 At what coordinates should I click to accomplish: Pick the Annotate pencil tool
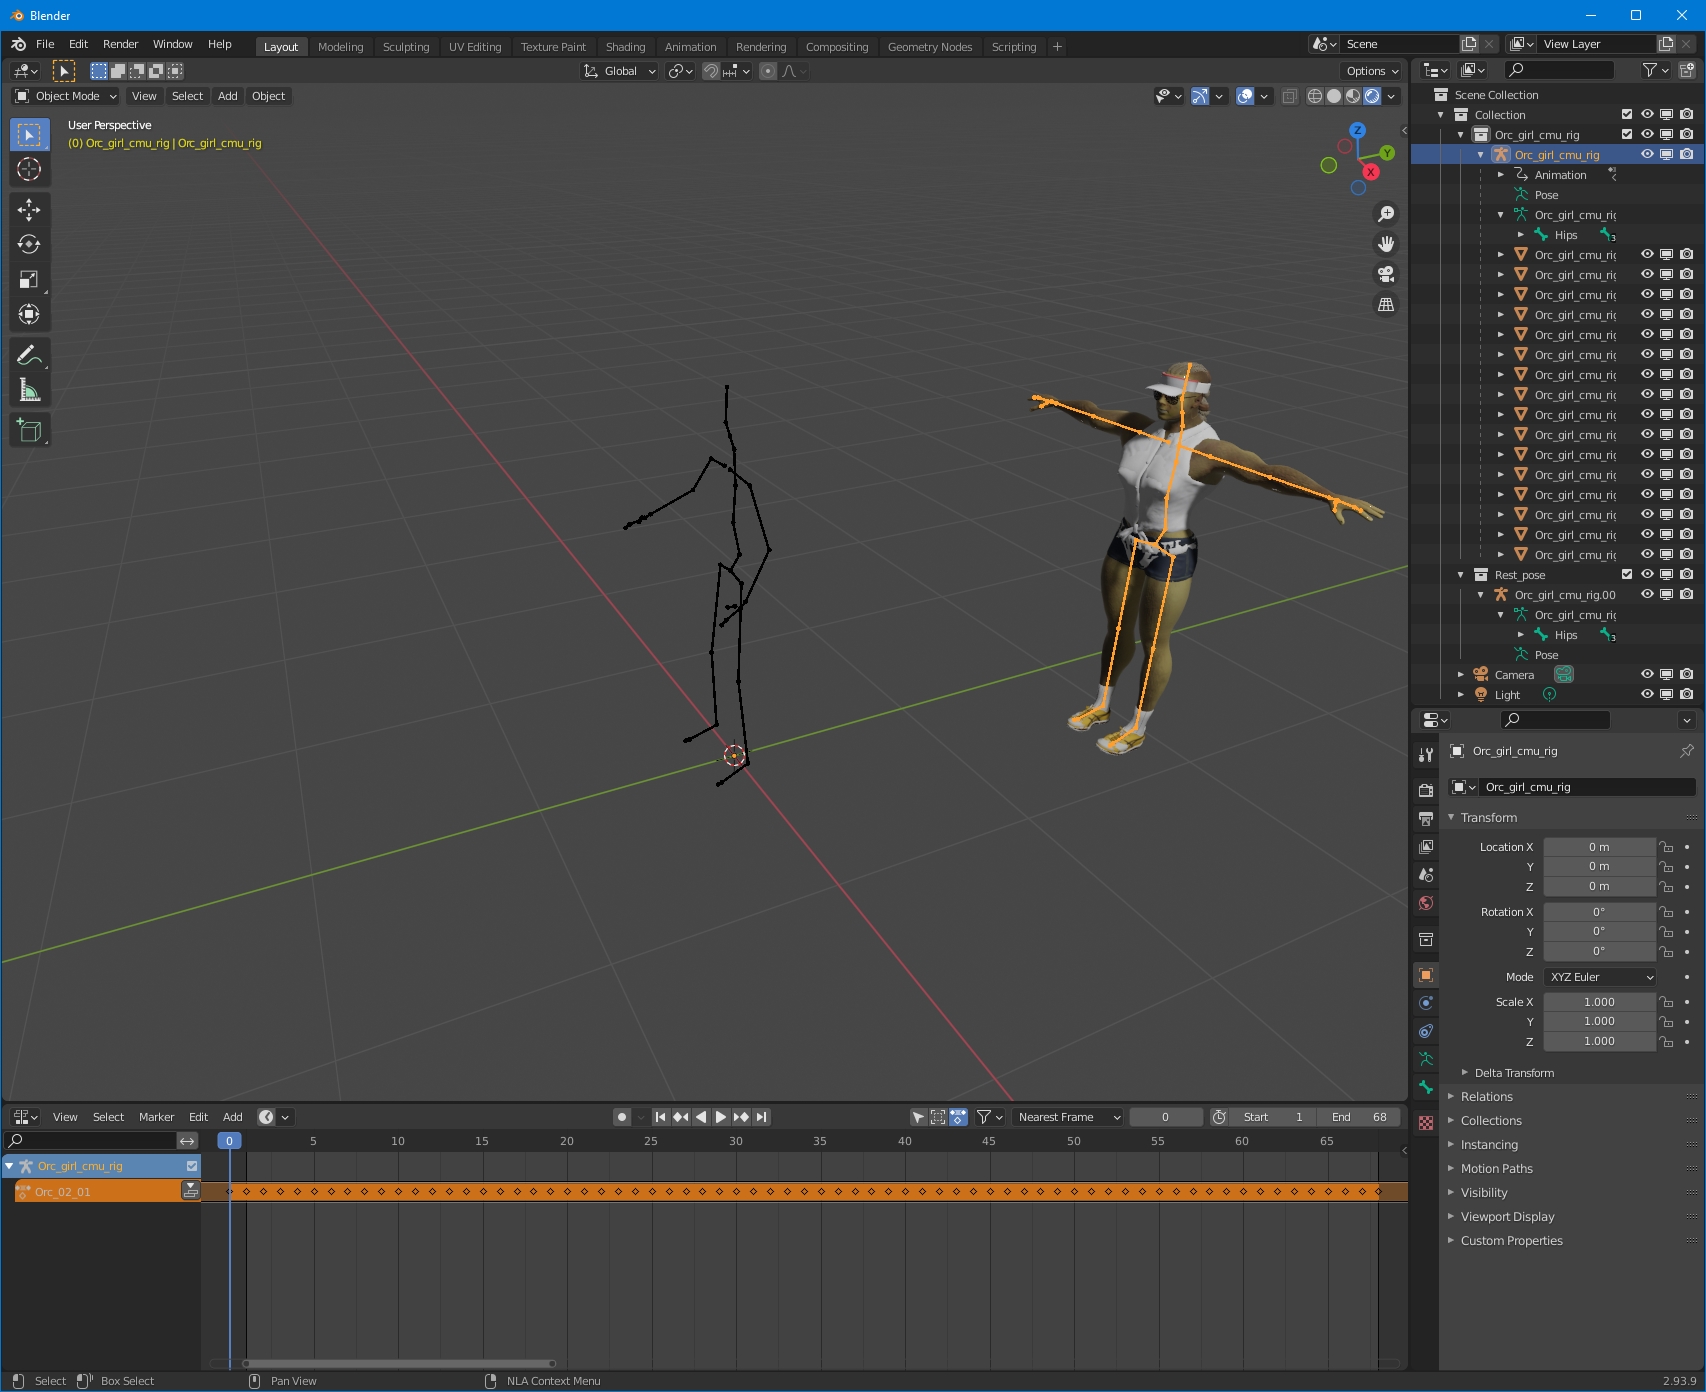[x=29, y=355]
